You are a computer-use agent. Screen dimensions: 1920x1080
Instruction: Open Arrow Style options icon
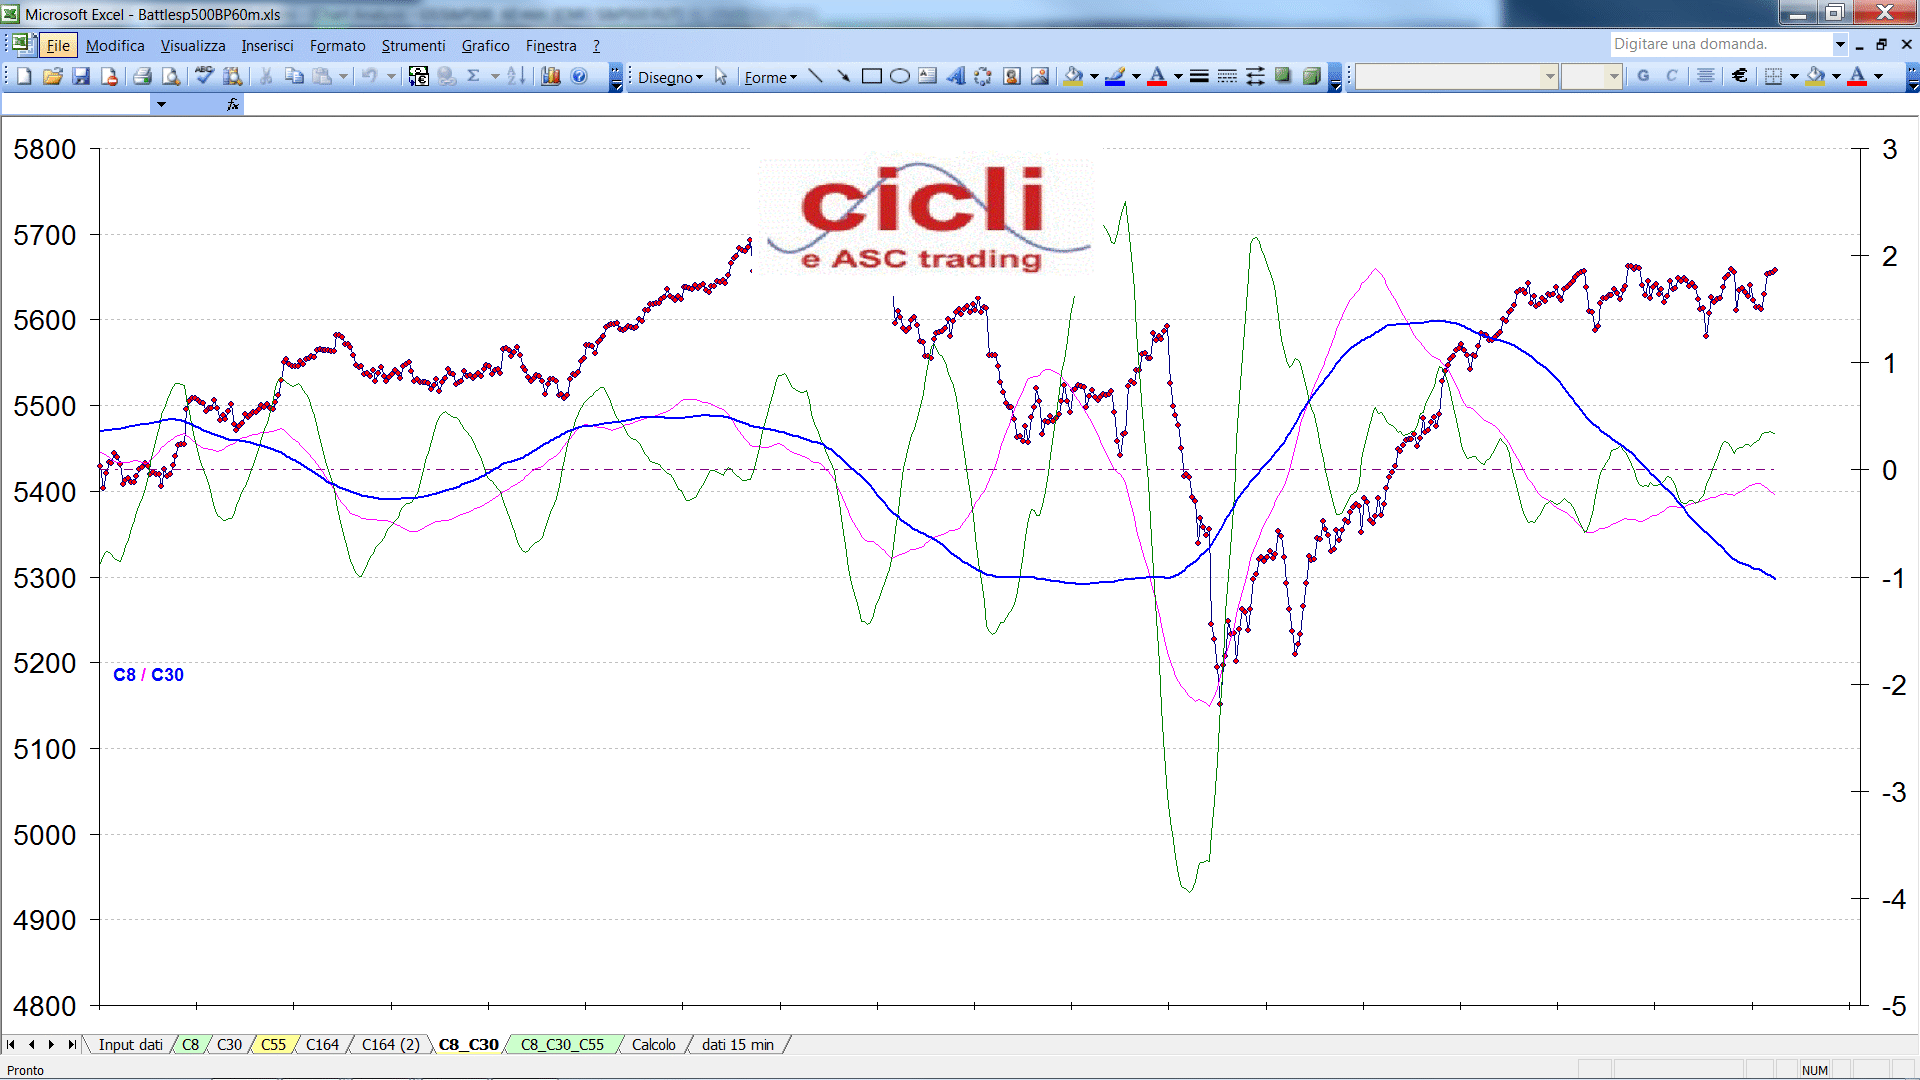pos(1255,76)
